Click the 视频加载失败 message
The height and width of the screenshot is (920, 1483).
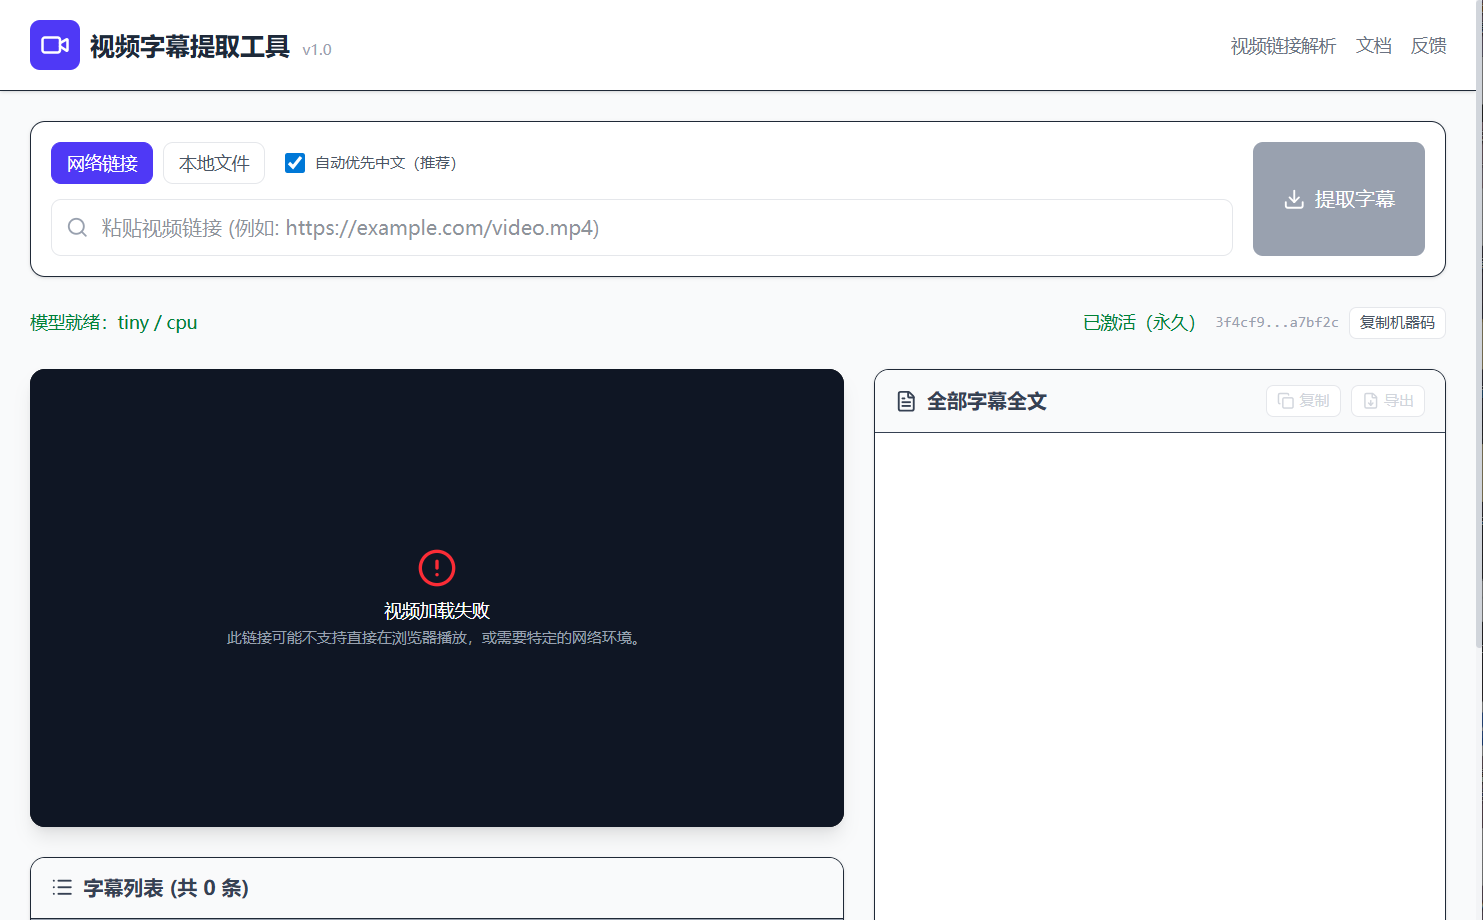click(437, 611)
